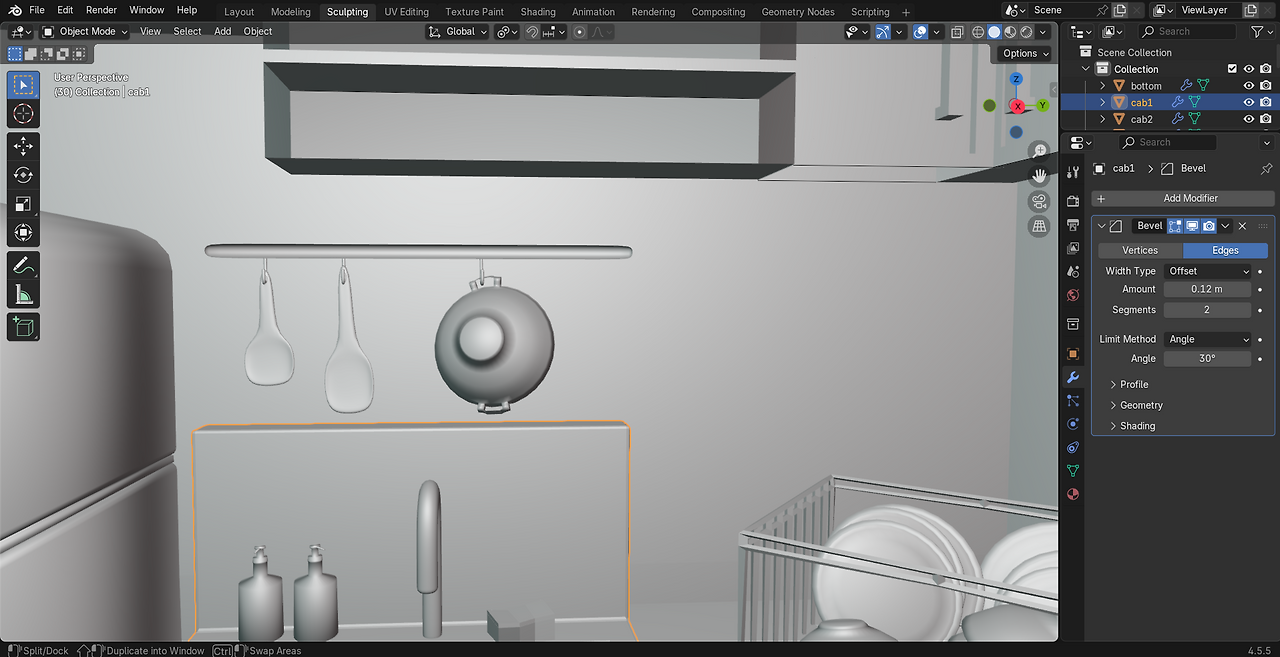Switch to the Modeling workspace tab

click(291, 12)
